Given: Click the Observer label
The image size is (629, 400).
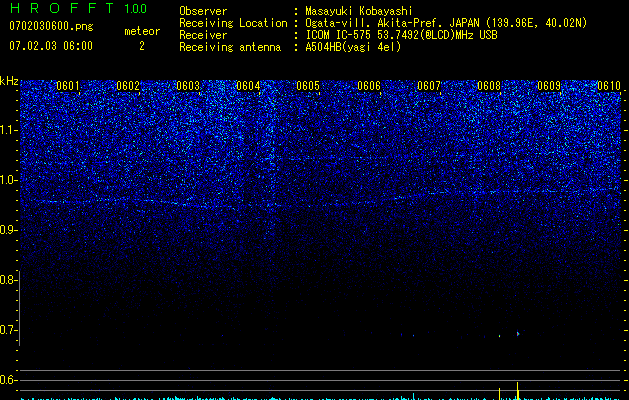Looking at the screenshot, I should (203, 11).
